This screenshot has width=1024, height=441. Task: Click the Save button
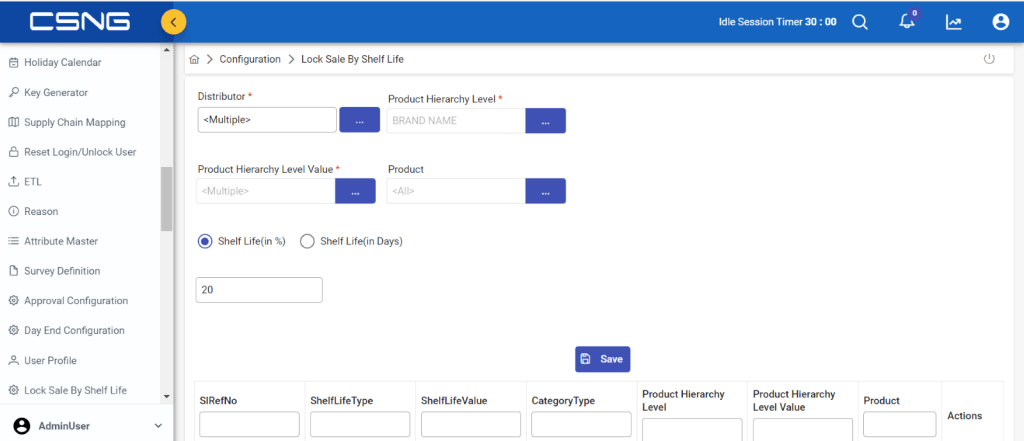click(602, 359)
